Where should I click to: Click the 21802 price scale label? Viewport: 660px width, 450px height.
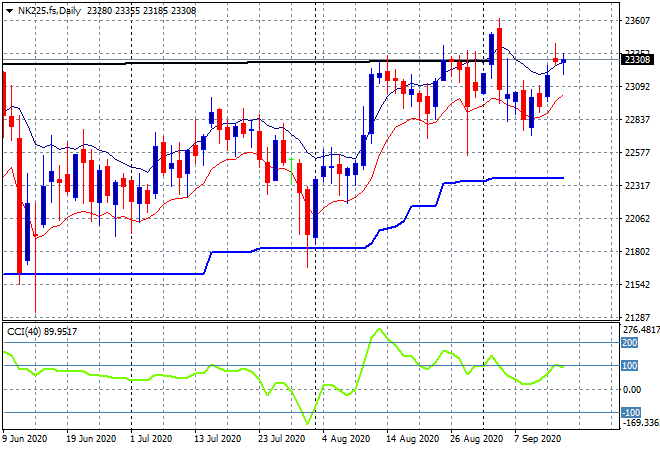pyautogui.click(x=638, y=251)
